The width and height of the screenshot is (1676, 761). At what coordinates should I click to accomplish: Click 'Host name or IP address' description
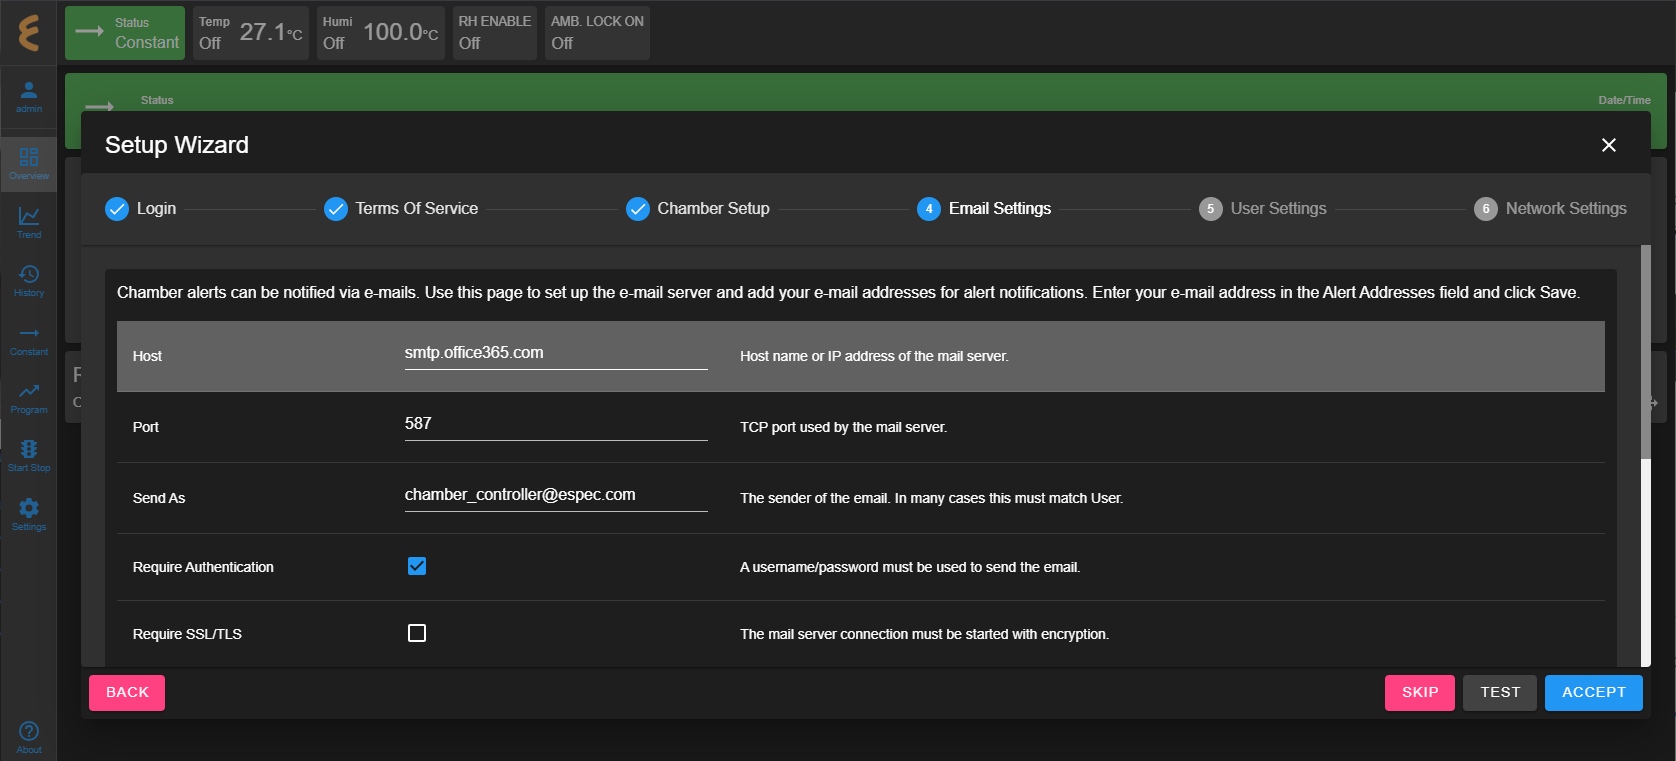pyautogui.click(x=874, y=356)
